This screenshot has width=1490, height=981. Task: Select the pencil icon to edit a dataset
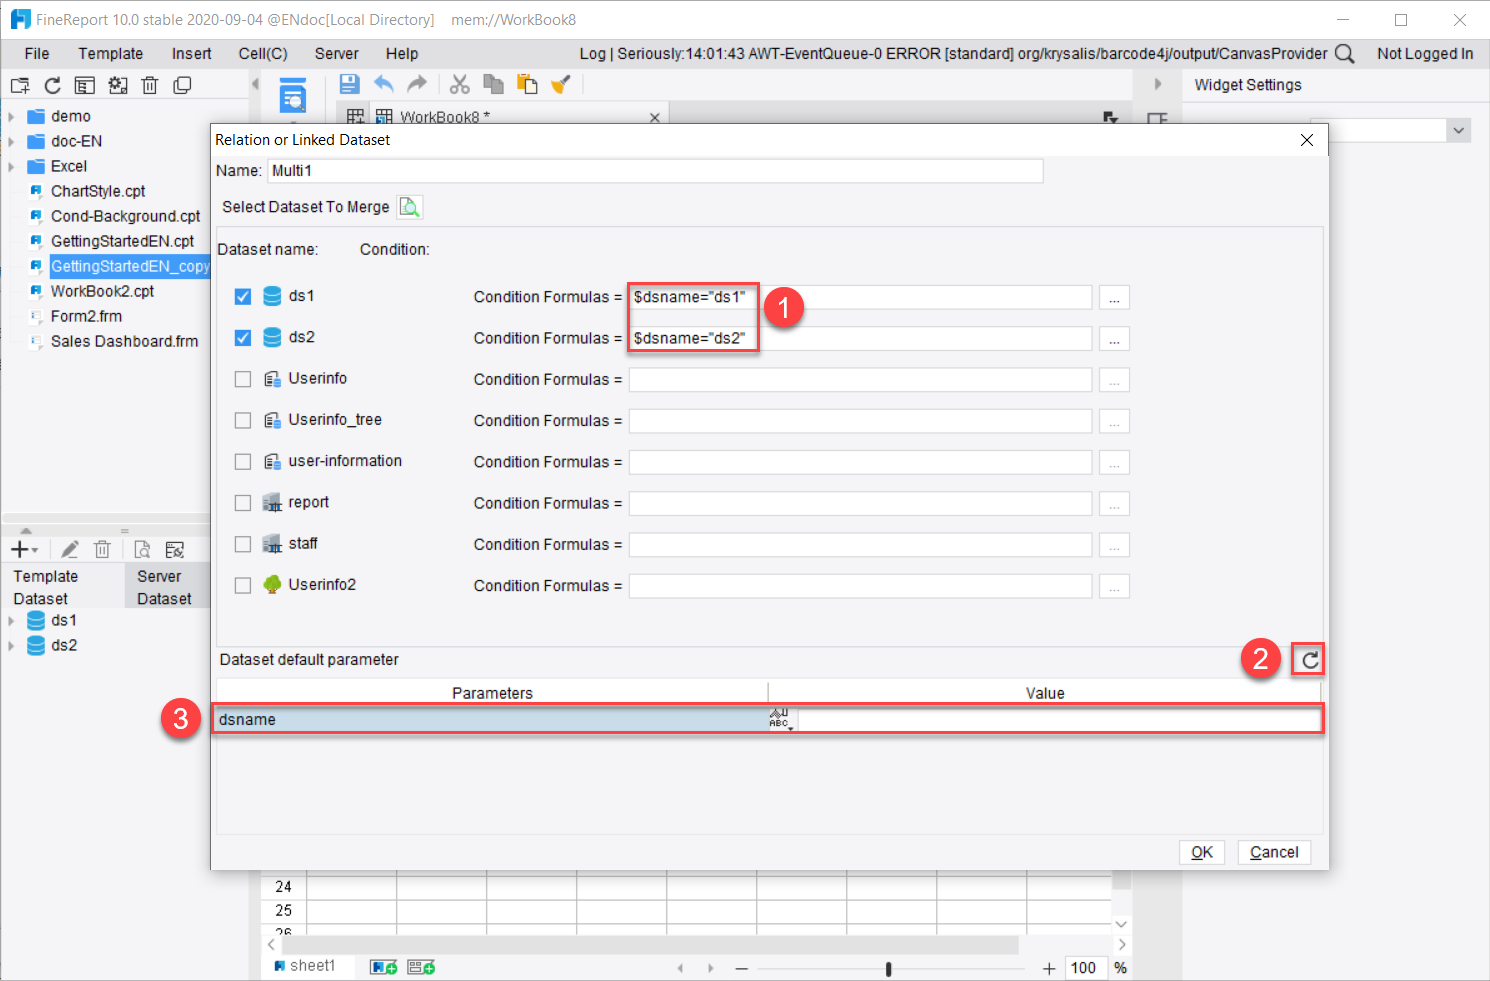click(68, 548)
